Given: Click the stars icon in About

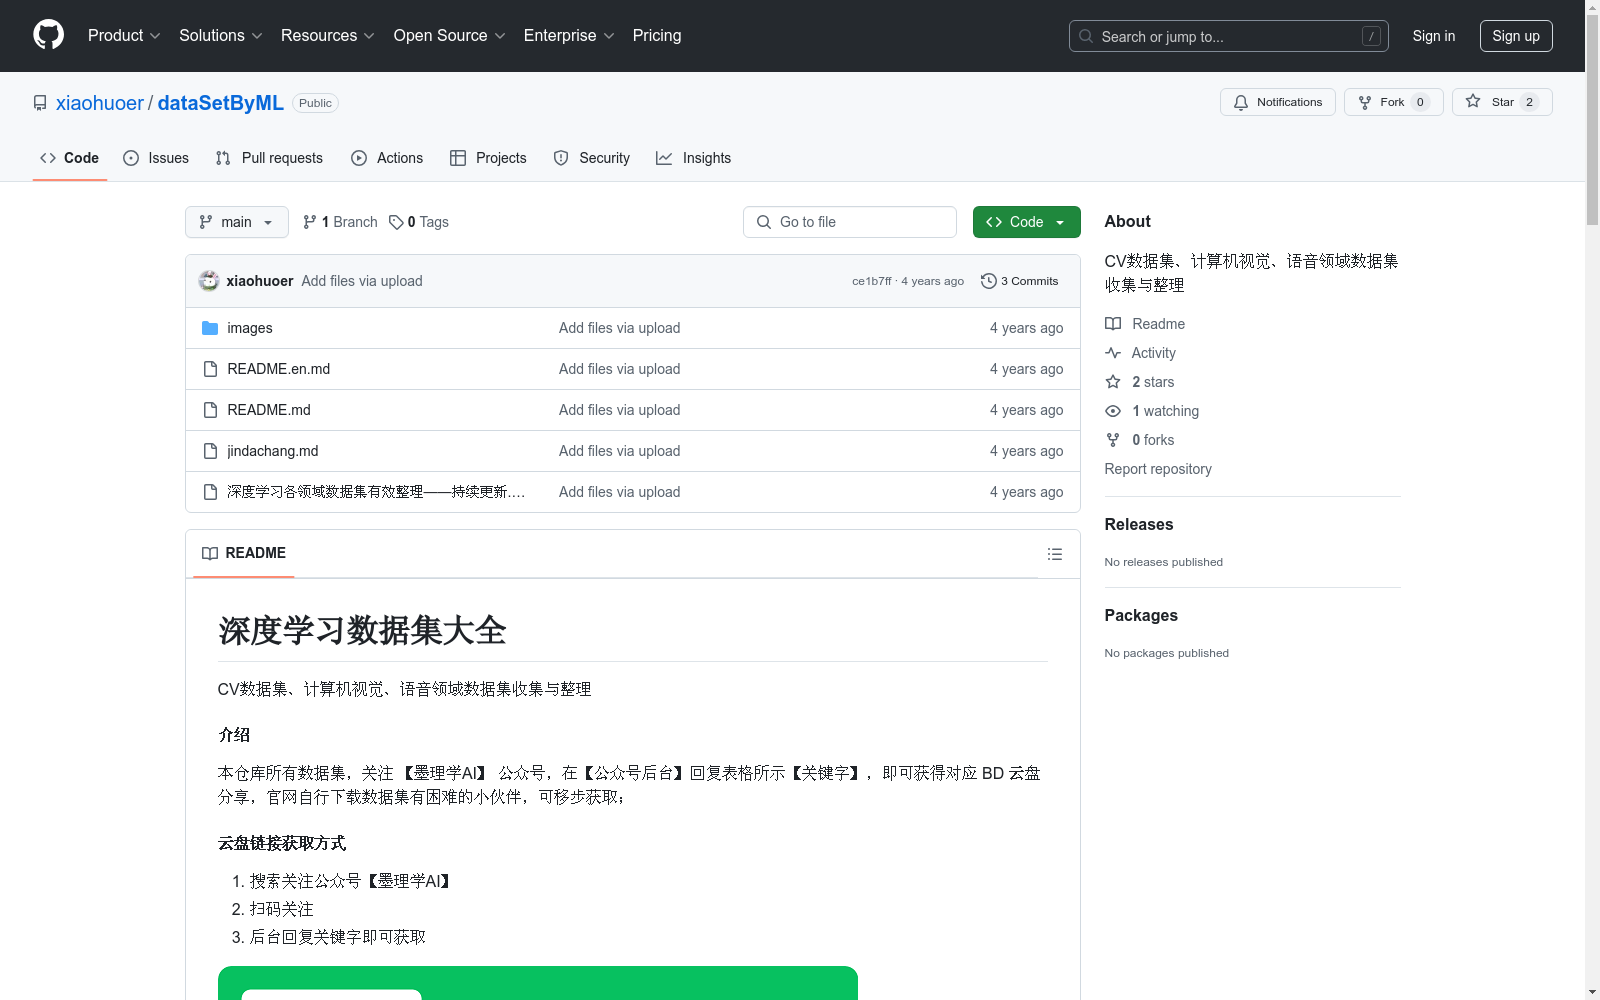Looking at the screenshot, I should pyautogui.click(x=1113, y=382).
